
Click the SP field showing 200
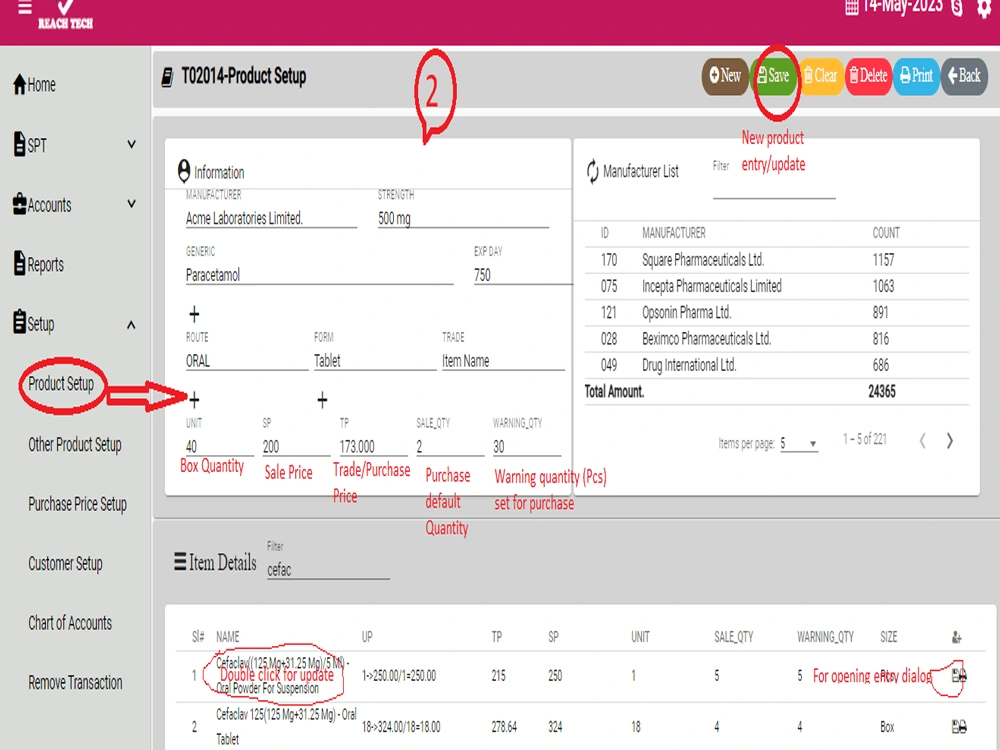click(296, 446)
